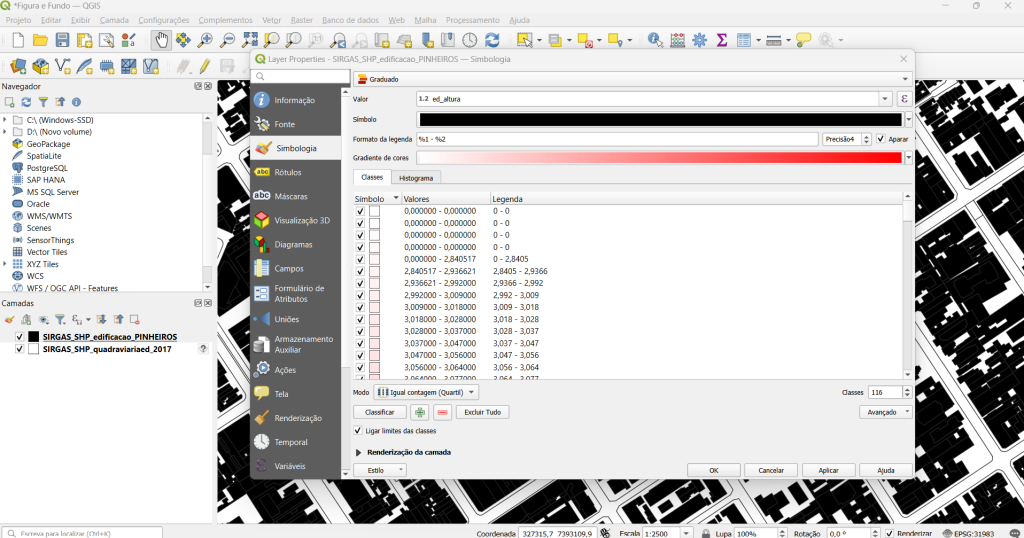The image size is (1024, 538).
Task: Toggle the Aparar checkbox
Action: click(x=881, y=139)
